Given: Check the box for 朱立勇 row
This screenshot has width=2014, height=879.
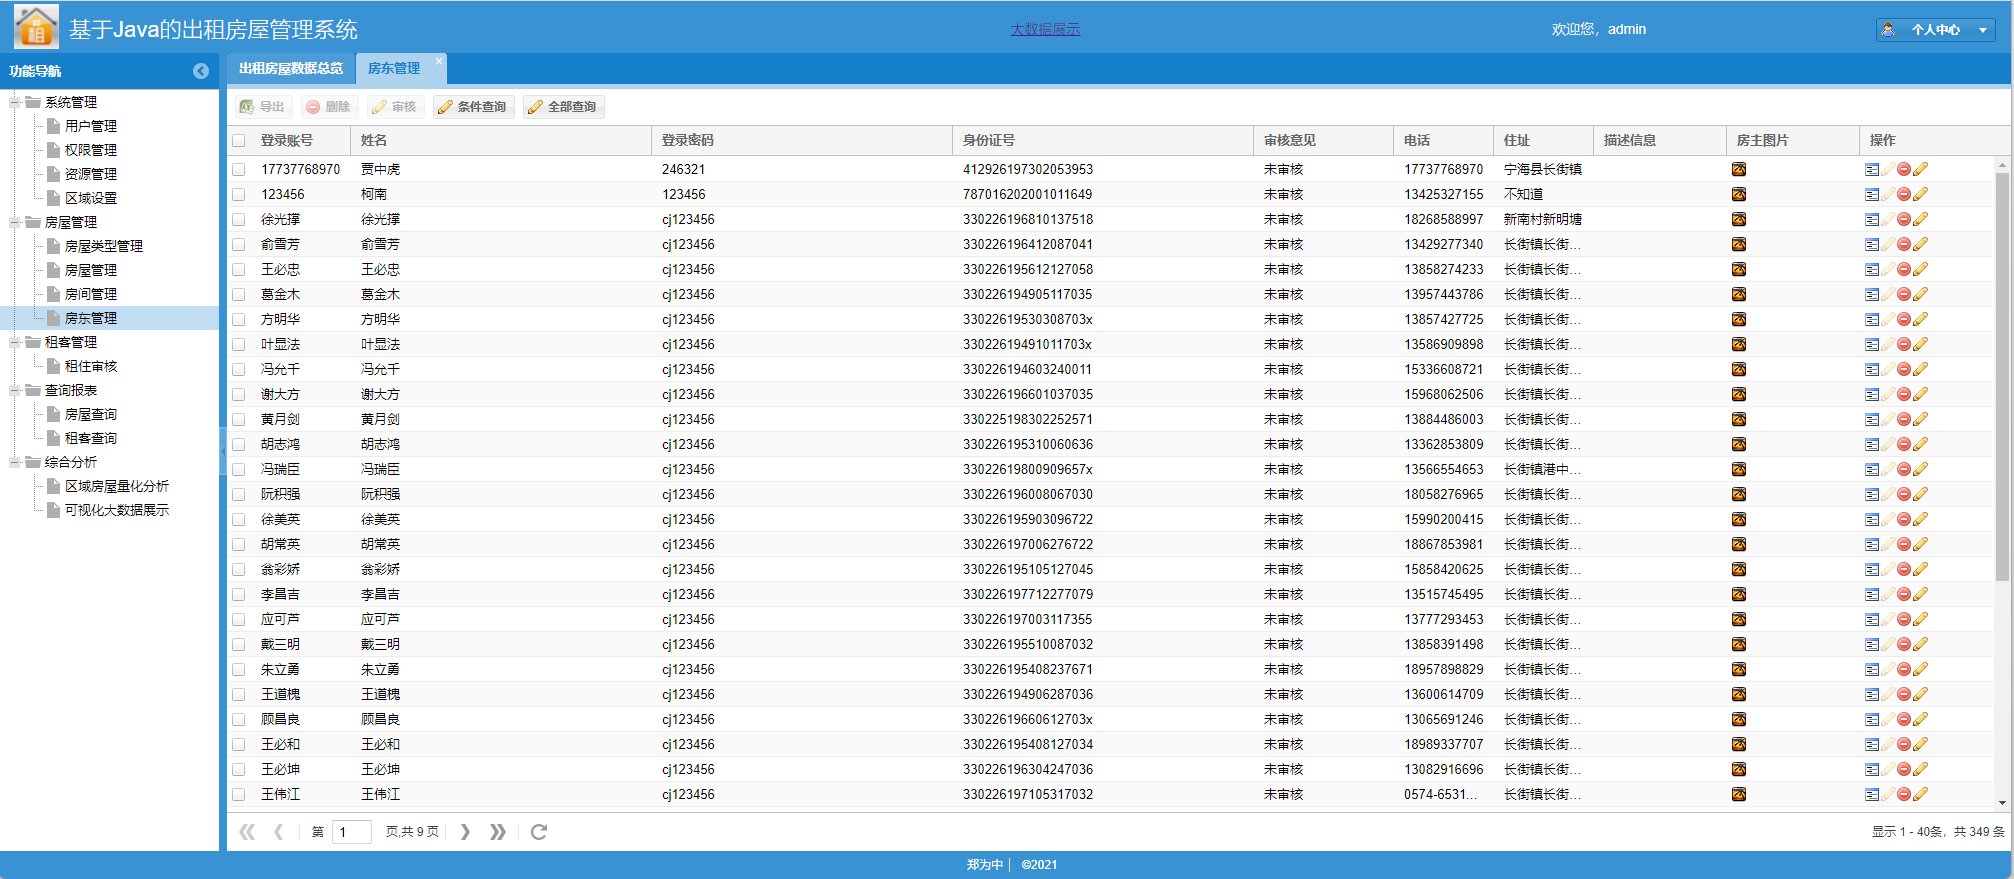Looking at the screenshot, I should 239,669.
